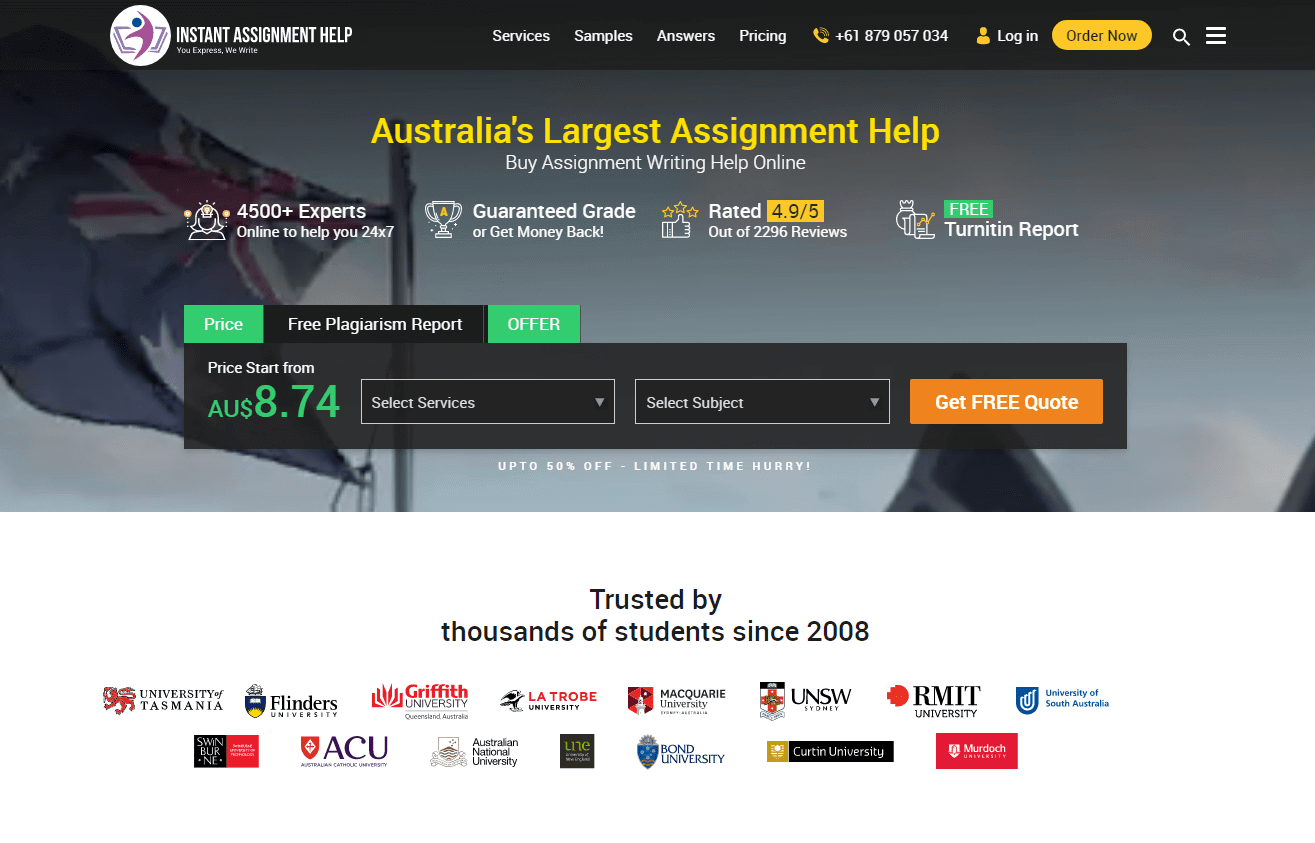Click the user profile icon beside Log in
The height and width of the screenshot is (843, 1315).
click(983, 36)
